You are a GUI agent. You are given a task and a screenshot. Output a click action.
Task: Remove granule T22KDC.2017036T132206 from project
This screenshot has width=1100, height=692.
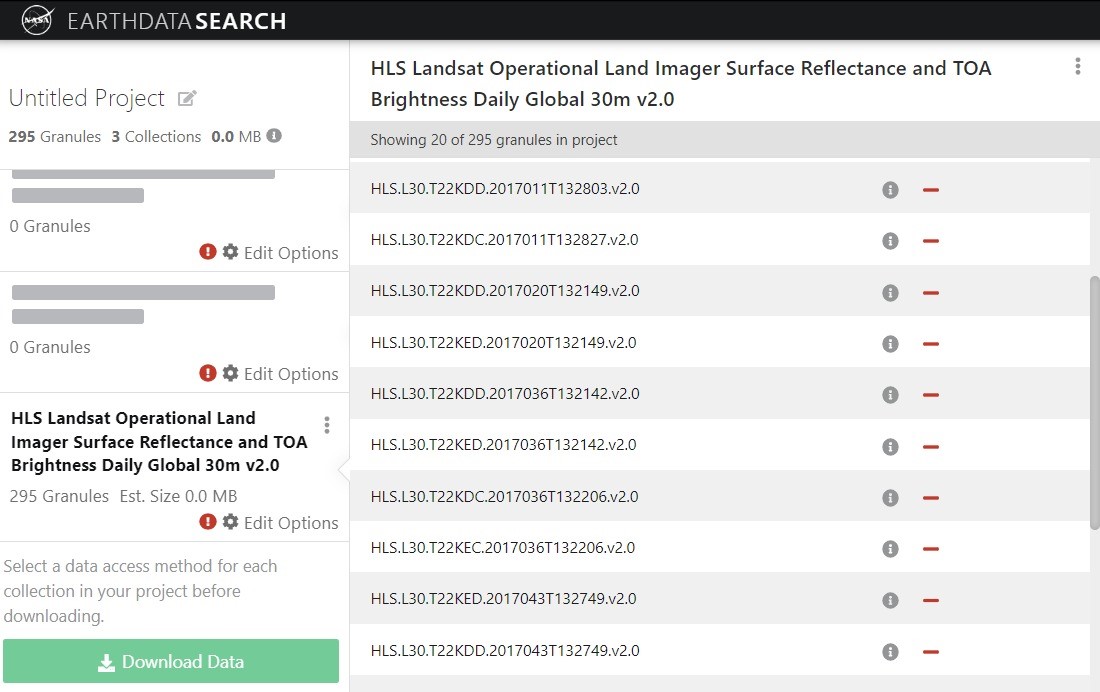tap(931, 498)
